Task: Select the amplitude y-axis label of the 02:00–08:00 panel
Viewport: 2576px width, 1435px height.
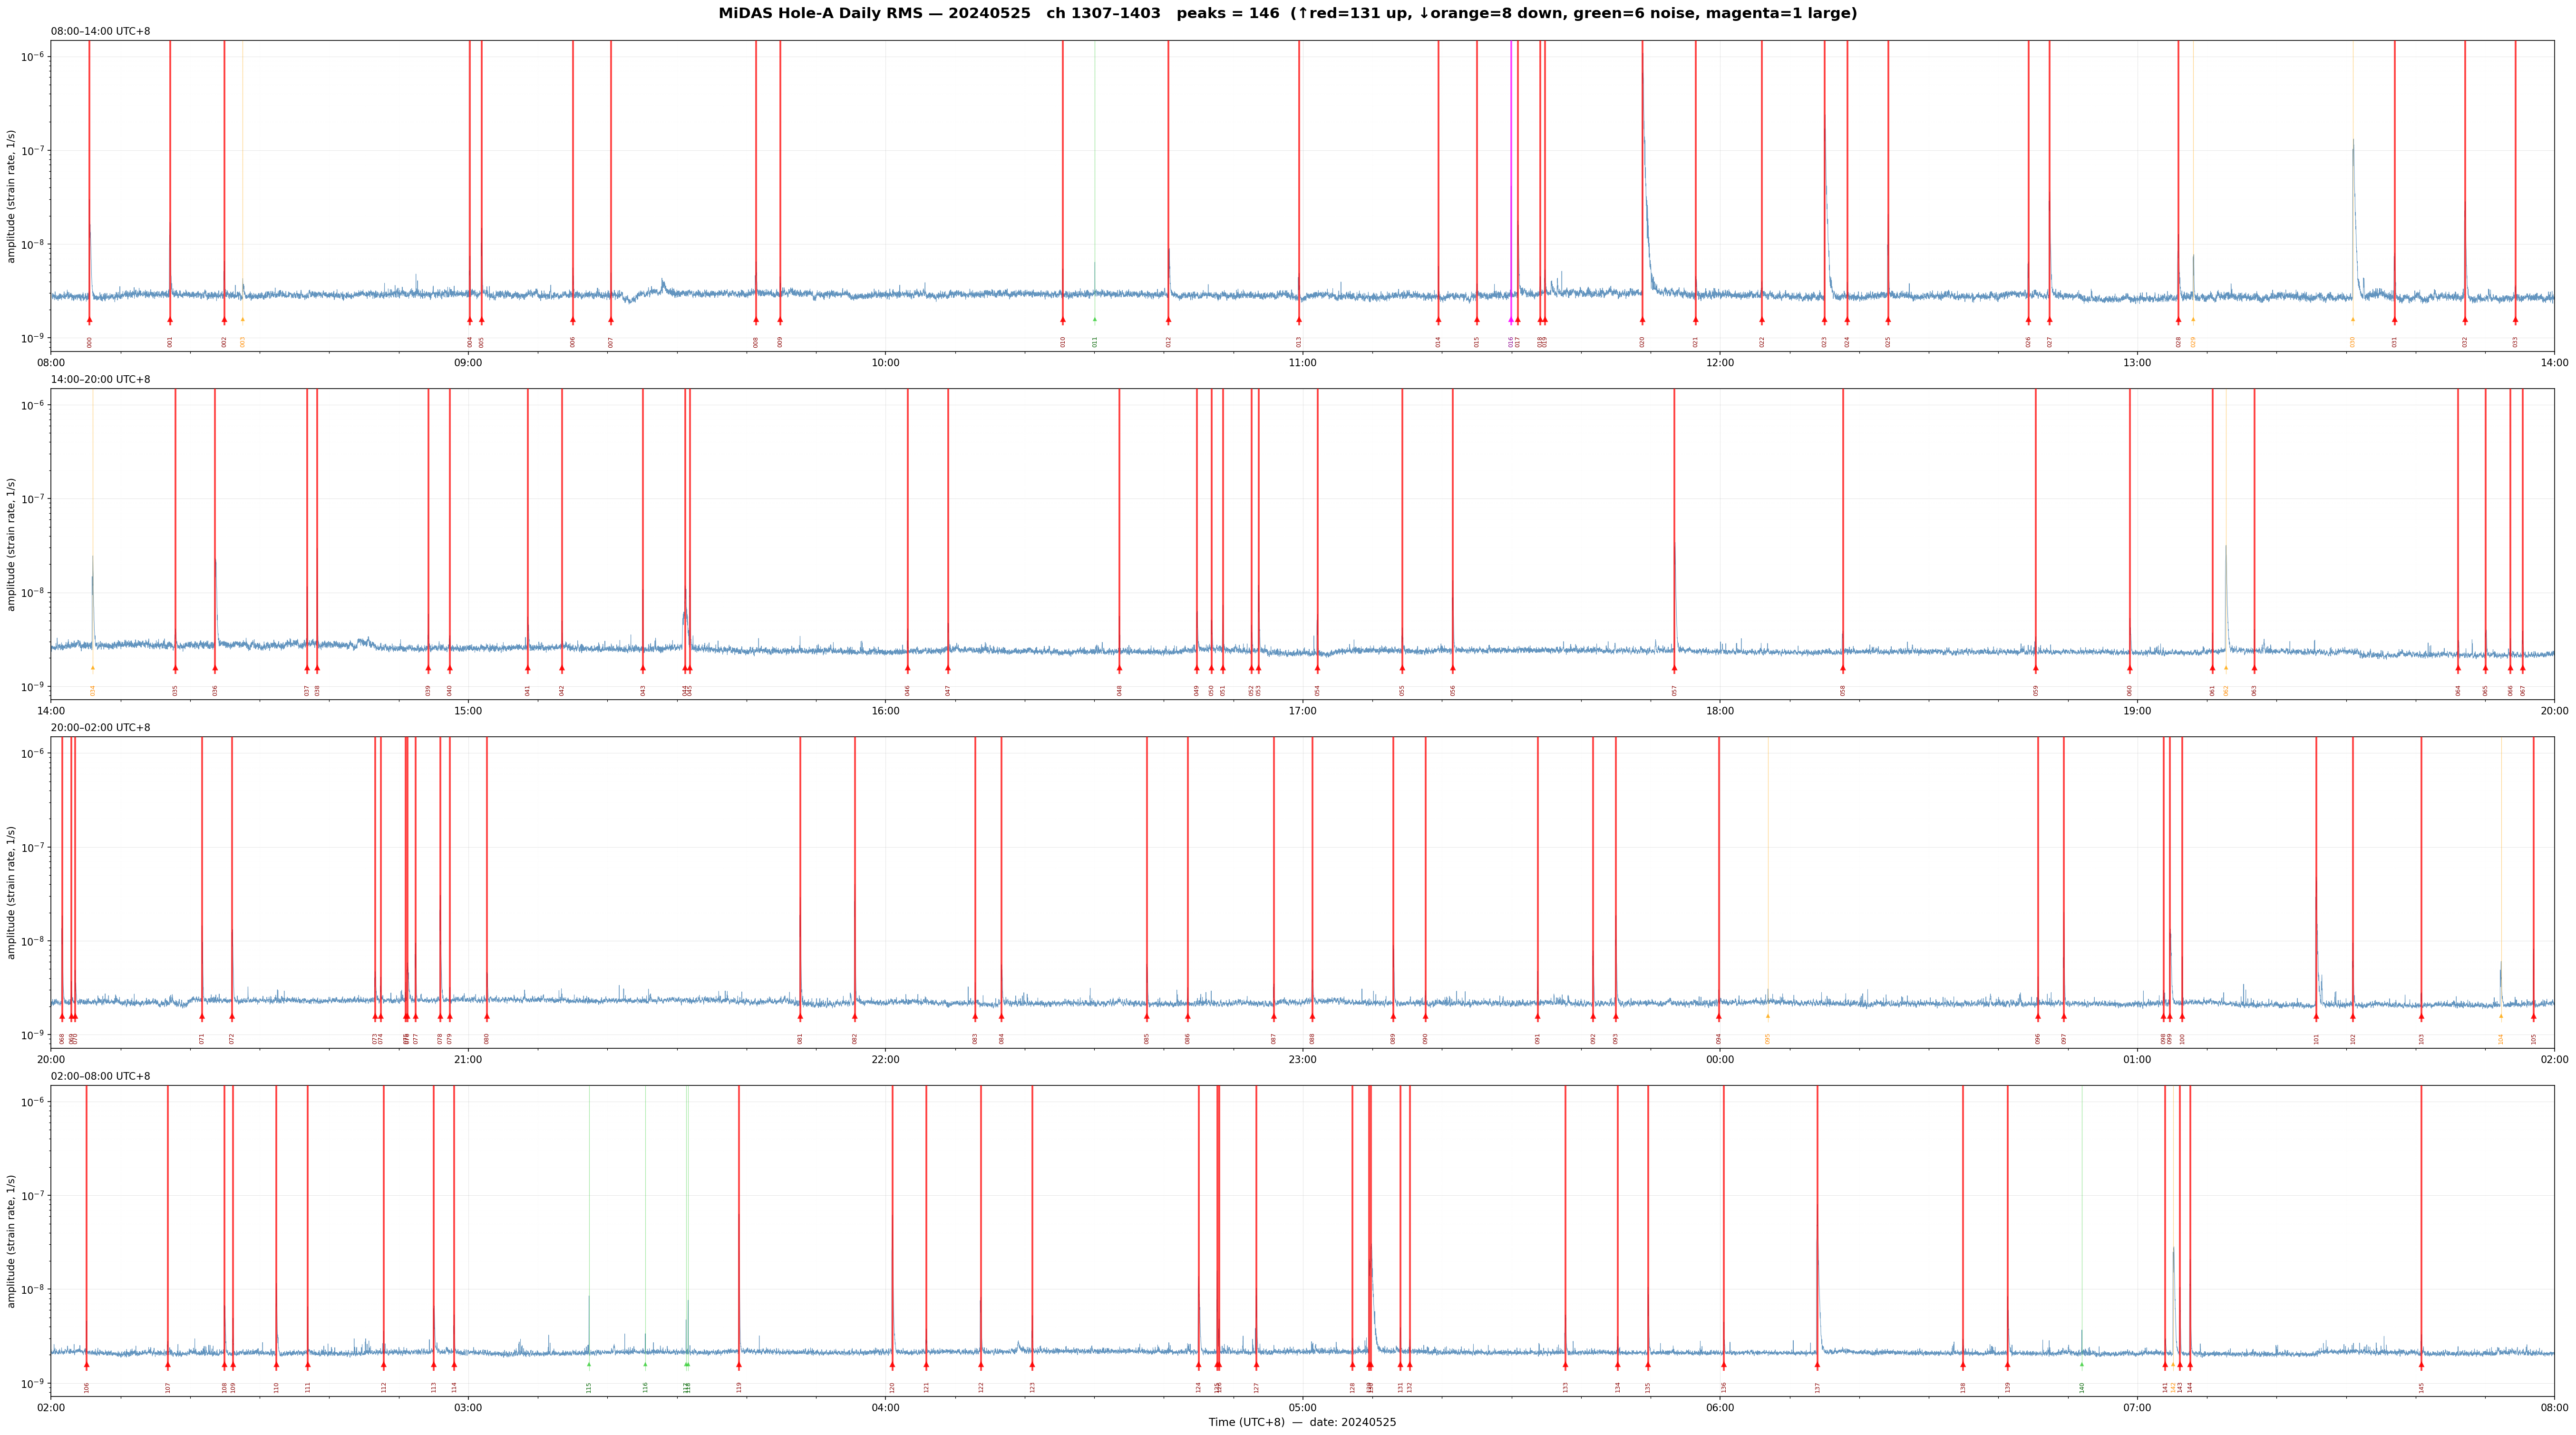Action: (x=12, y=1240)
